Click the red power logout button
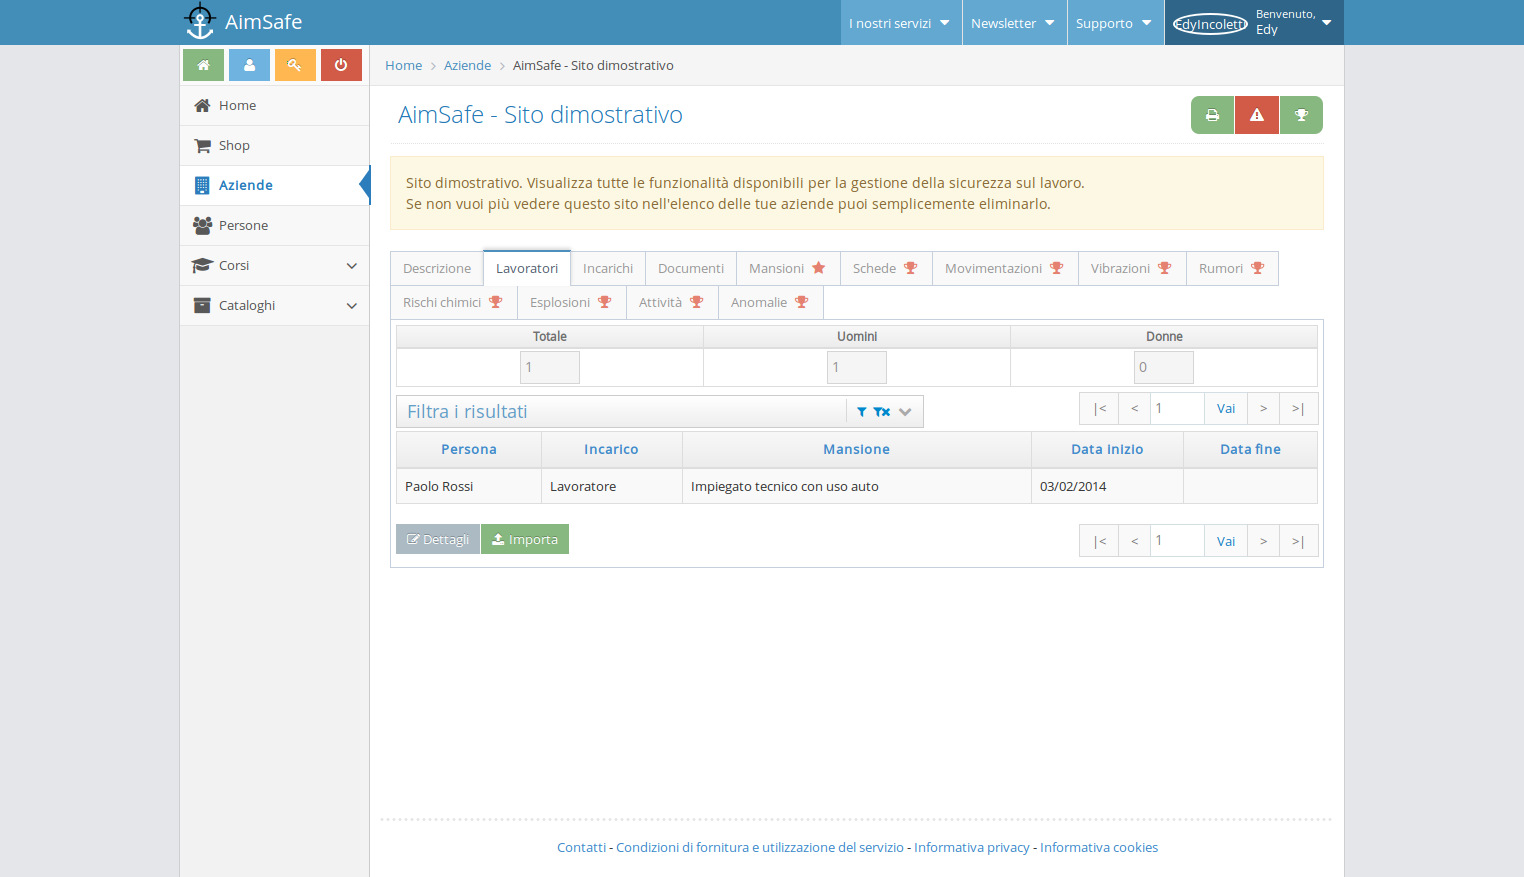The image size is (1524, 877). (341, 65)
